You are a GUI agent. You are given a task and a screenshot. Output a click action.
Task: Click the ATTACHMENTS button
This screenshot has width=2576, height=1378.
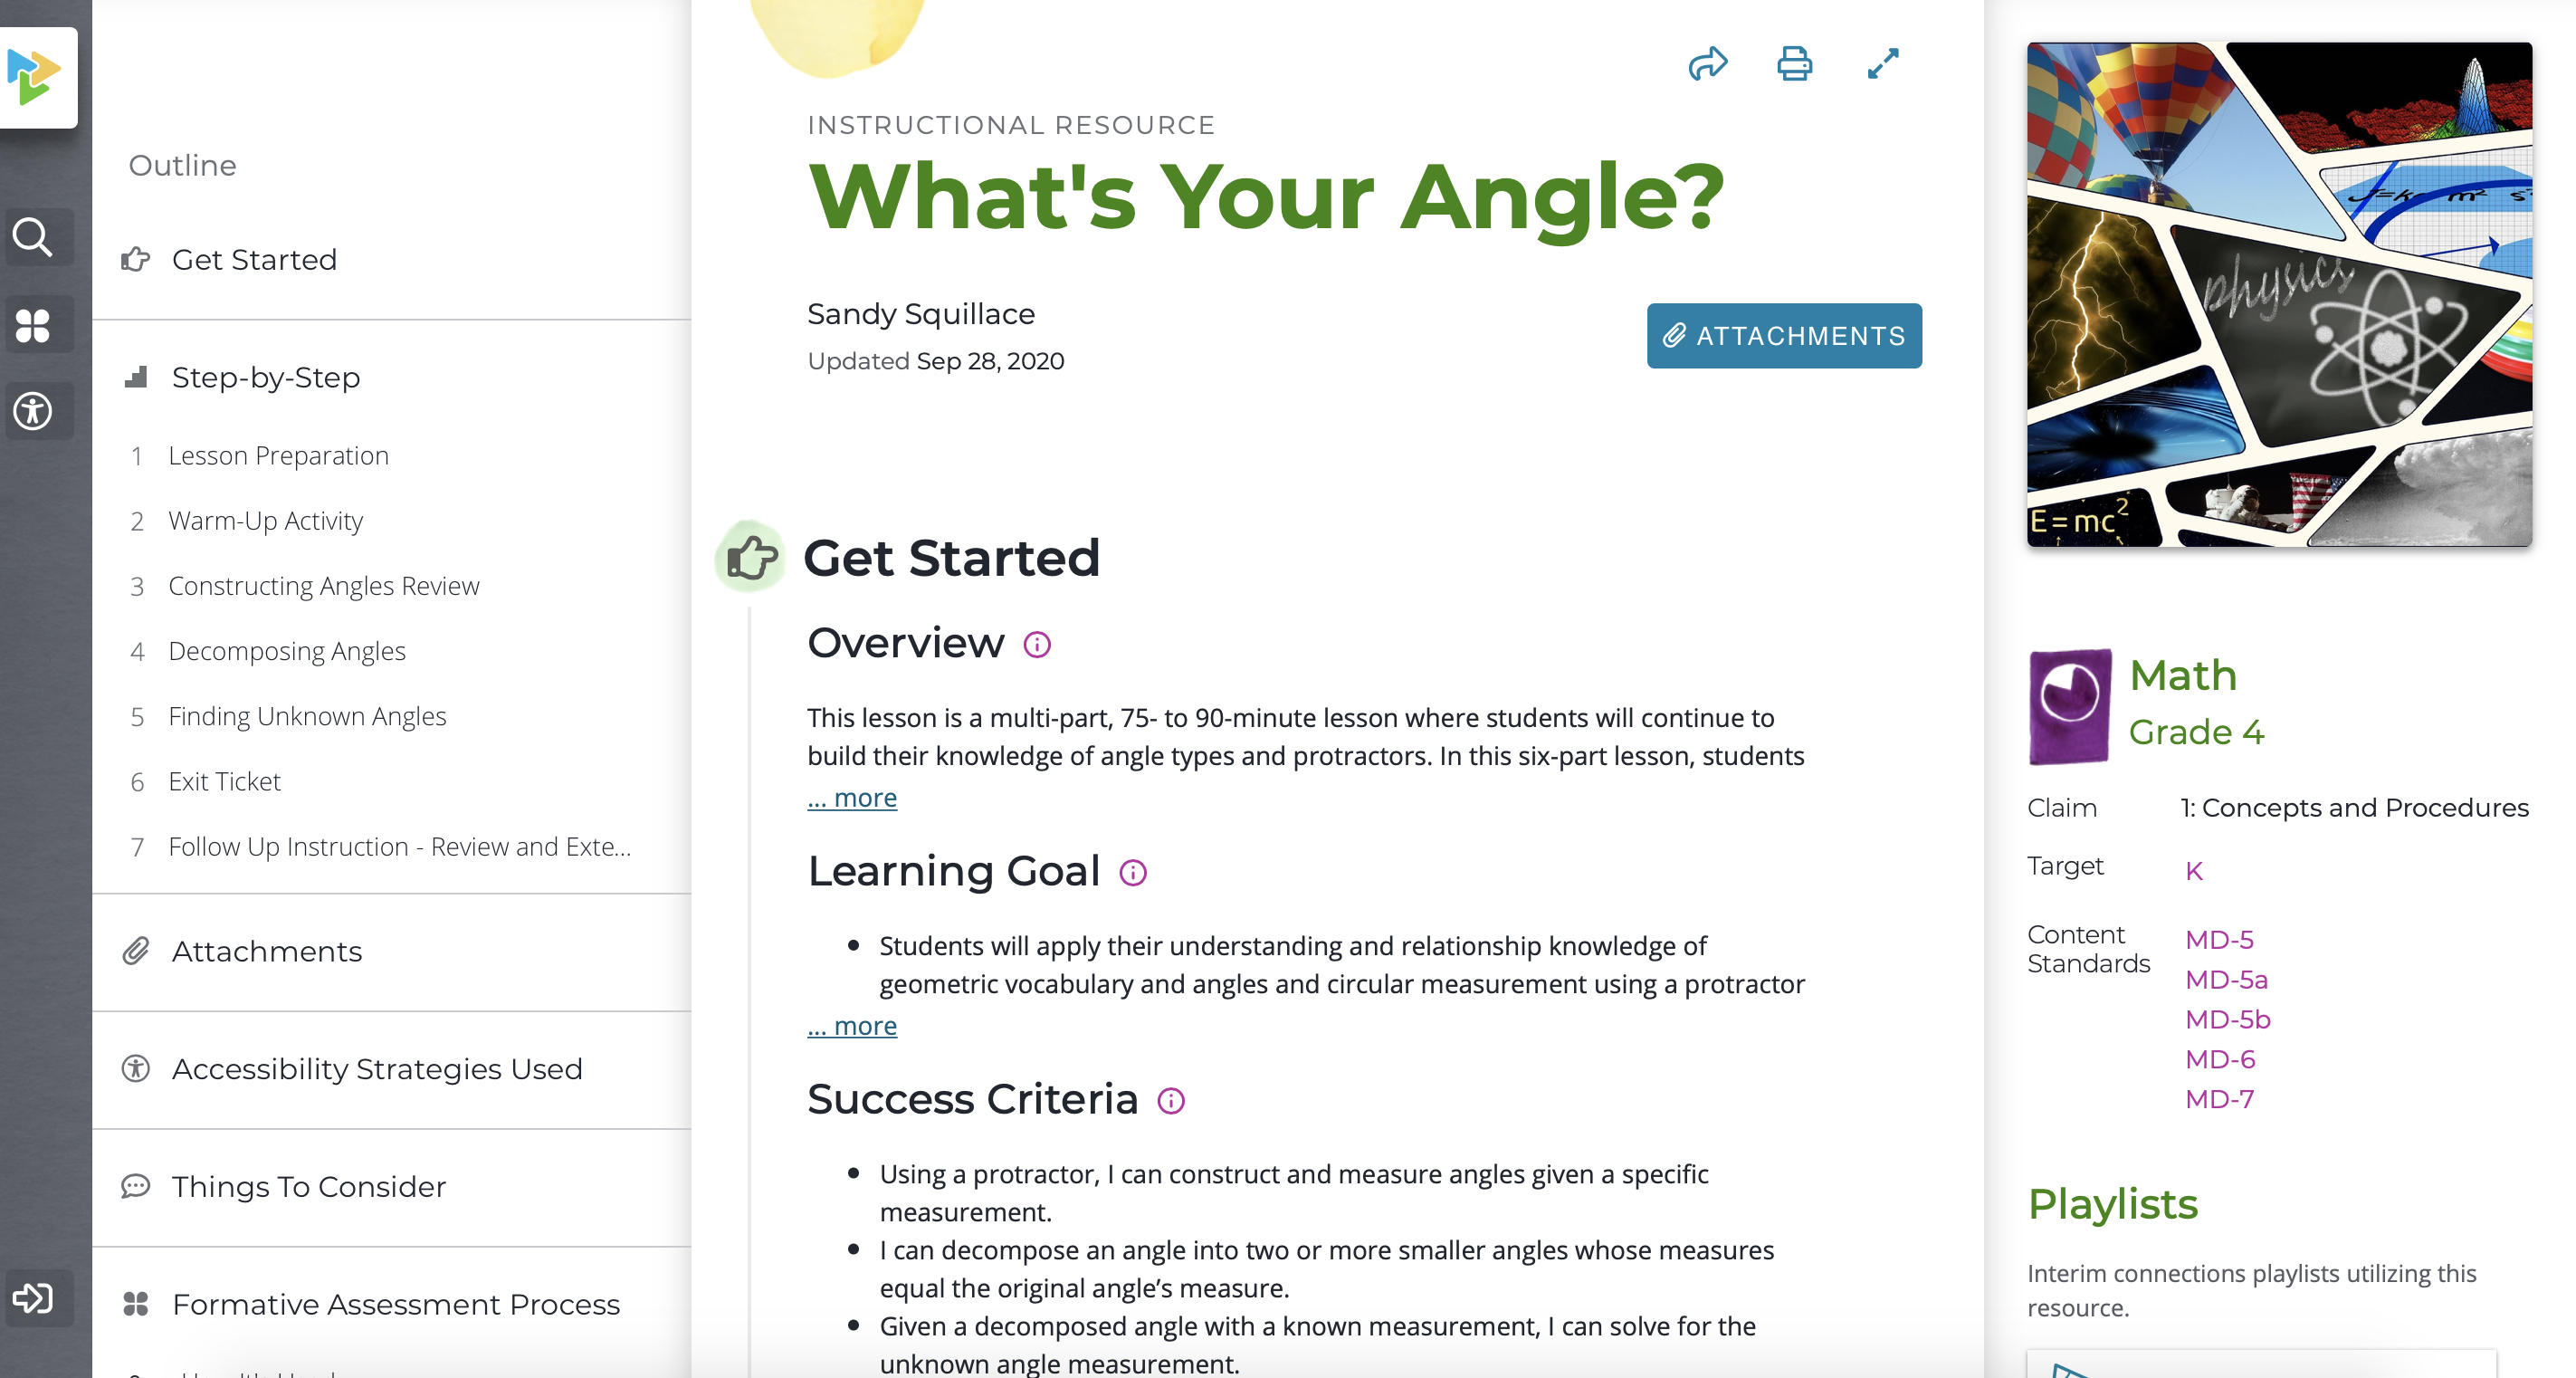click(x=1784, y=336)
